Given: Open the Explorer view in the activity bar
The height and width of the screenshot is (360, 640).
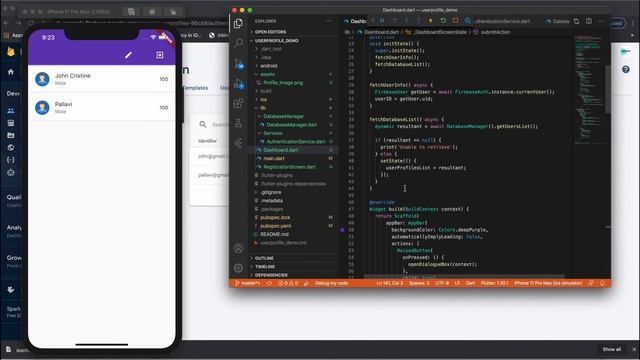Looking at the screenshot, I should pos(238,23).
